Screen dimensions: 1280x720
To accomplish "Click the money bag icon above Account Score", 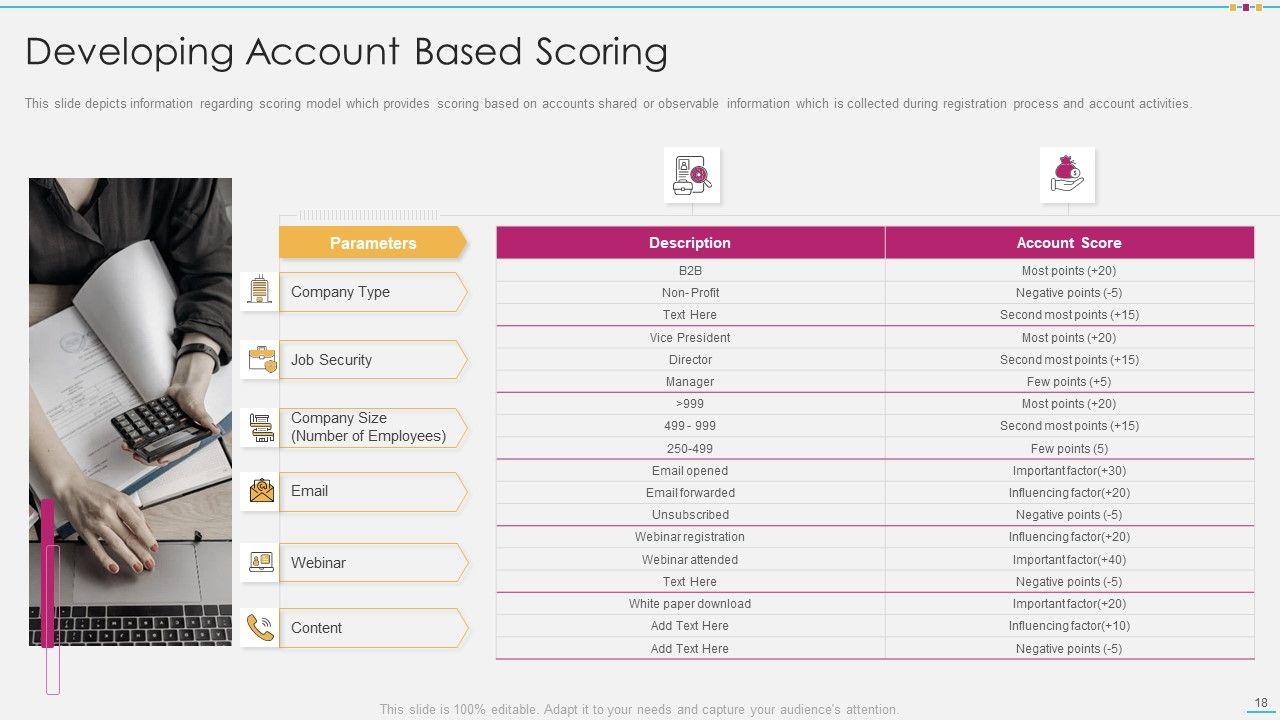I will click(1067, 175).
